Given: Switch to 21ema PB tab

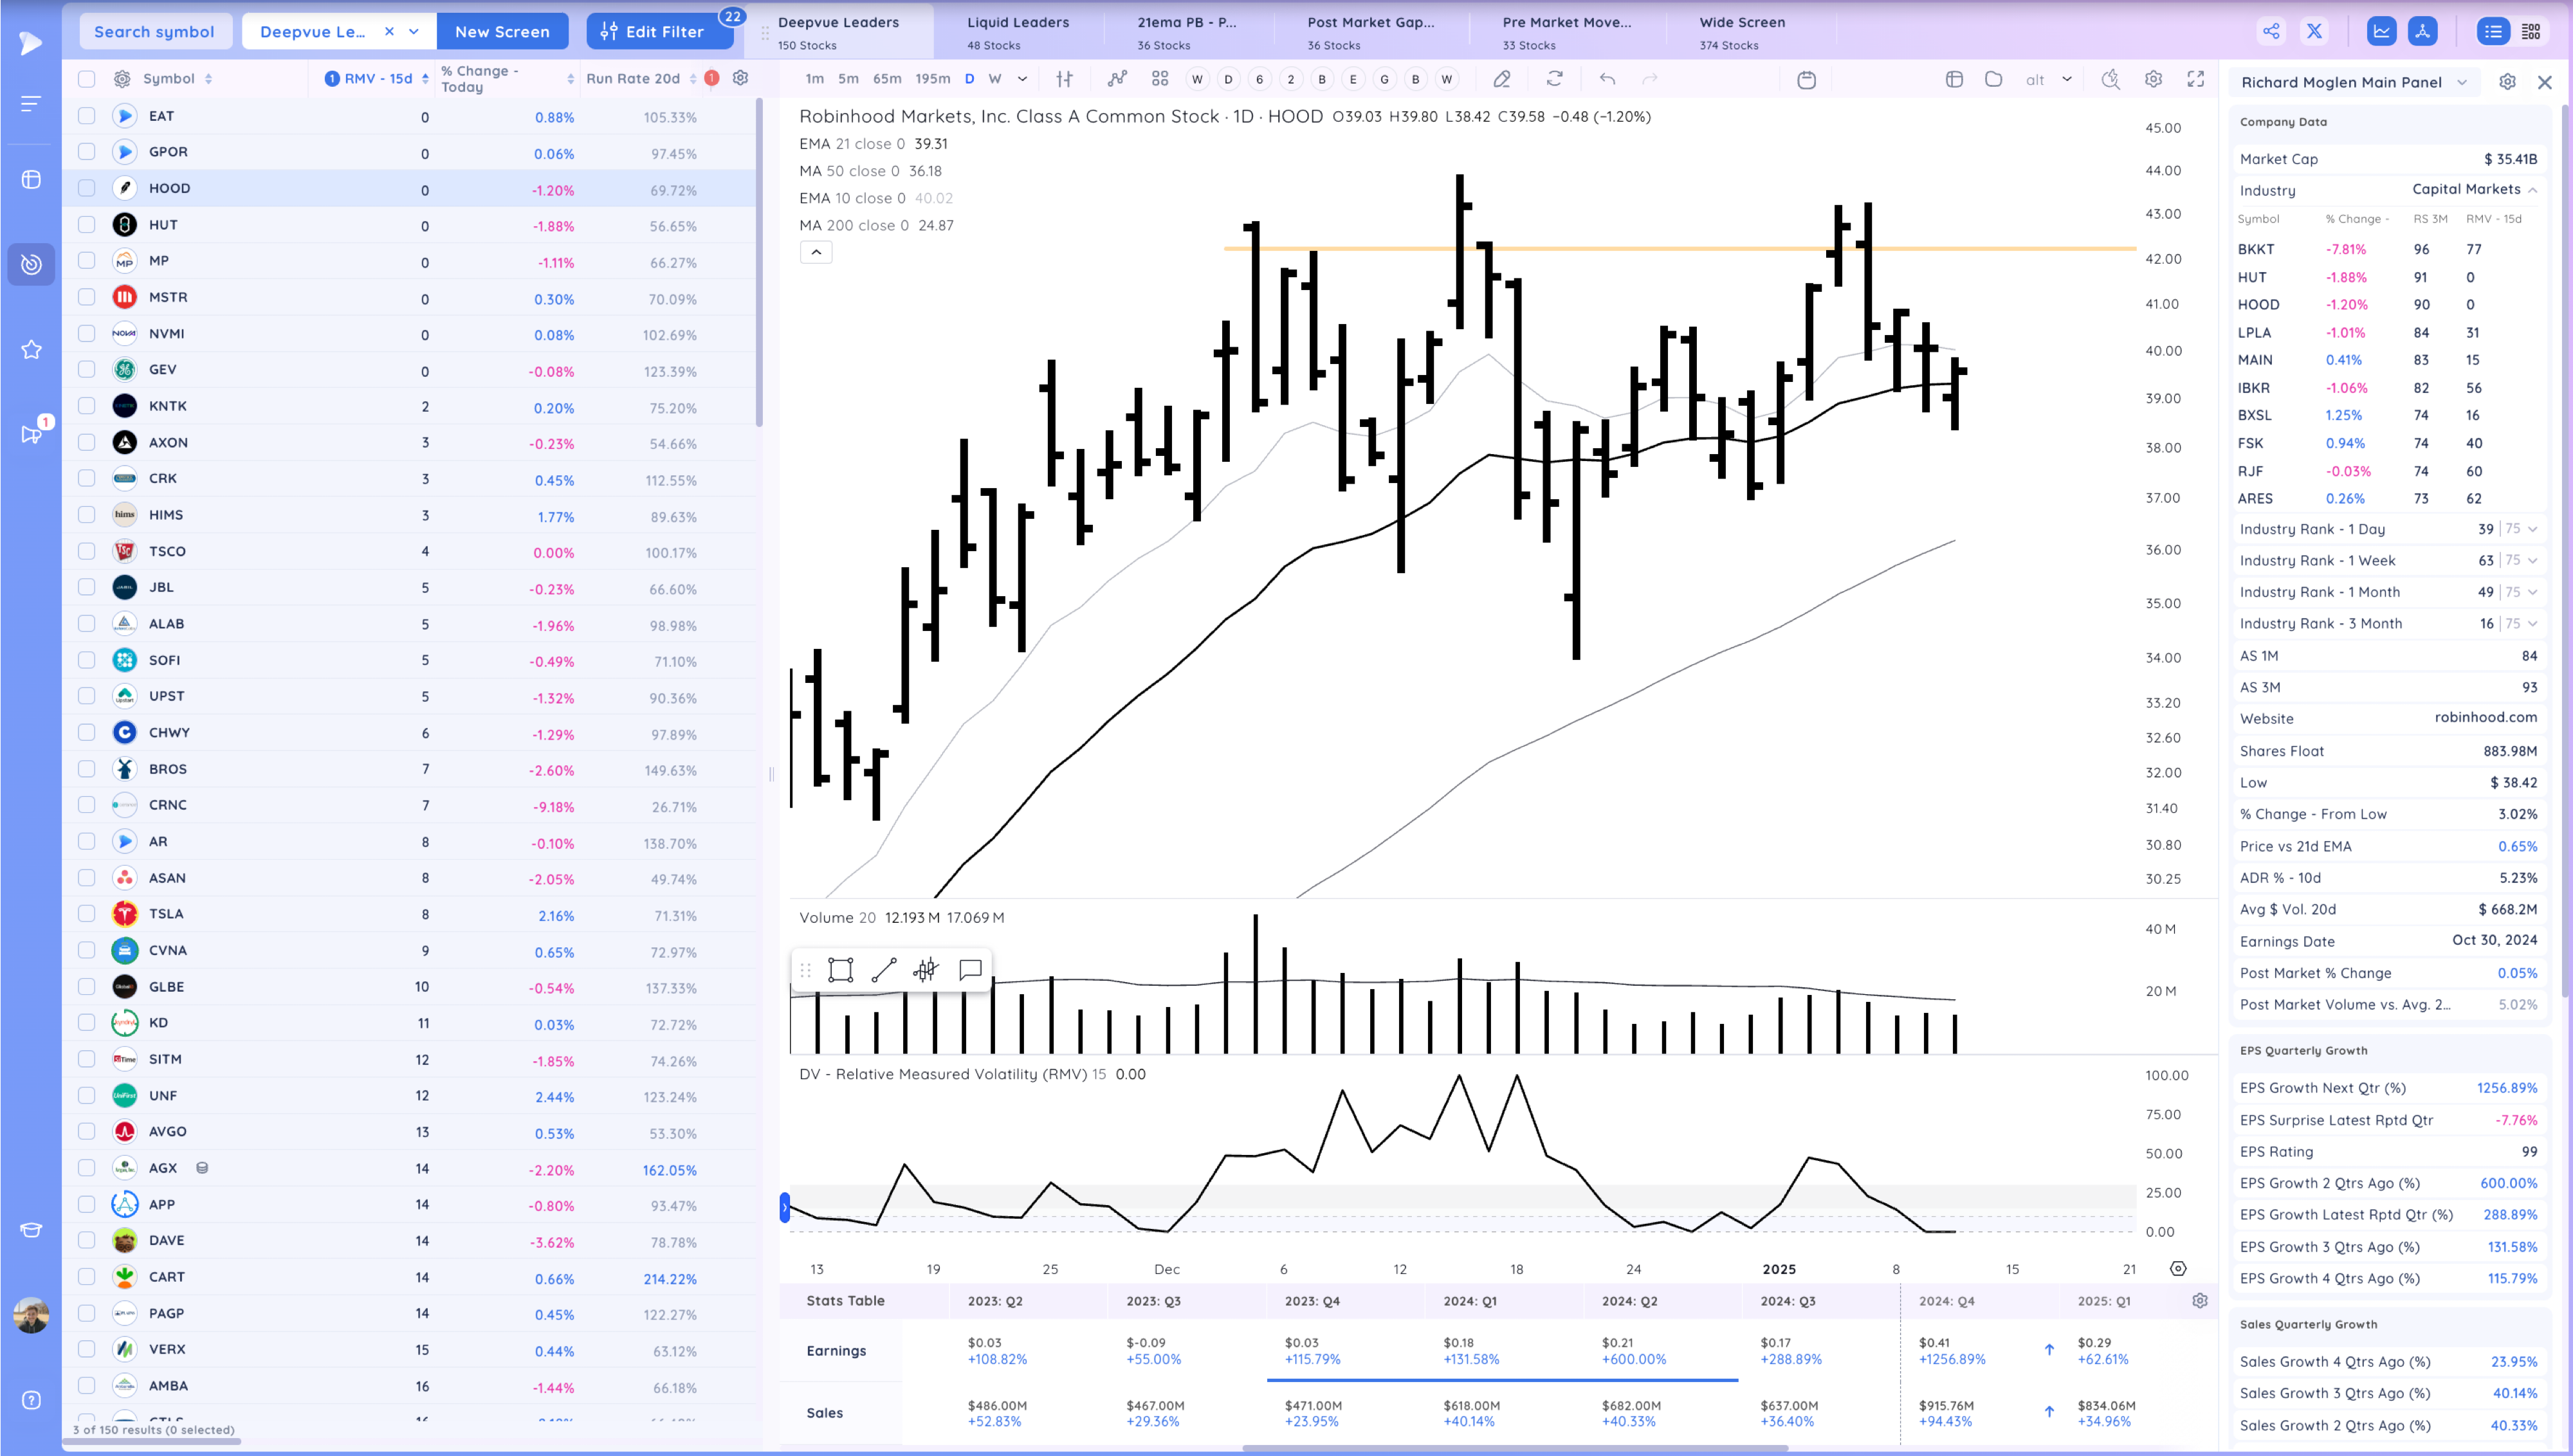Looking at the screenshot, I should click(x=1187, y=32).
